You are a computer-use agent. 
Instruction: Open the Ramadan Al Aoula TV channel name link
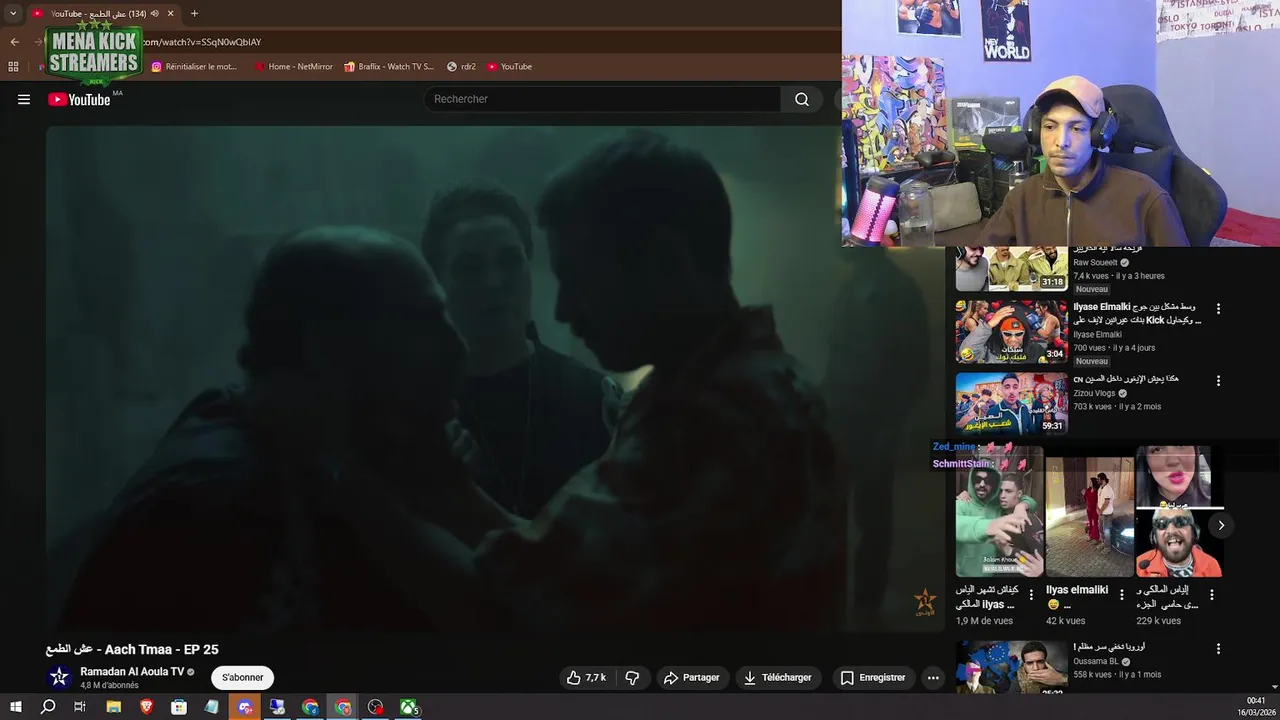[132, 672]
